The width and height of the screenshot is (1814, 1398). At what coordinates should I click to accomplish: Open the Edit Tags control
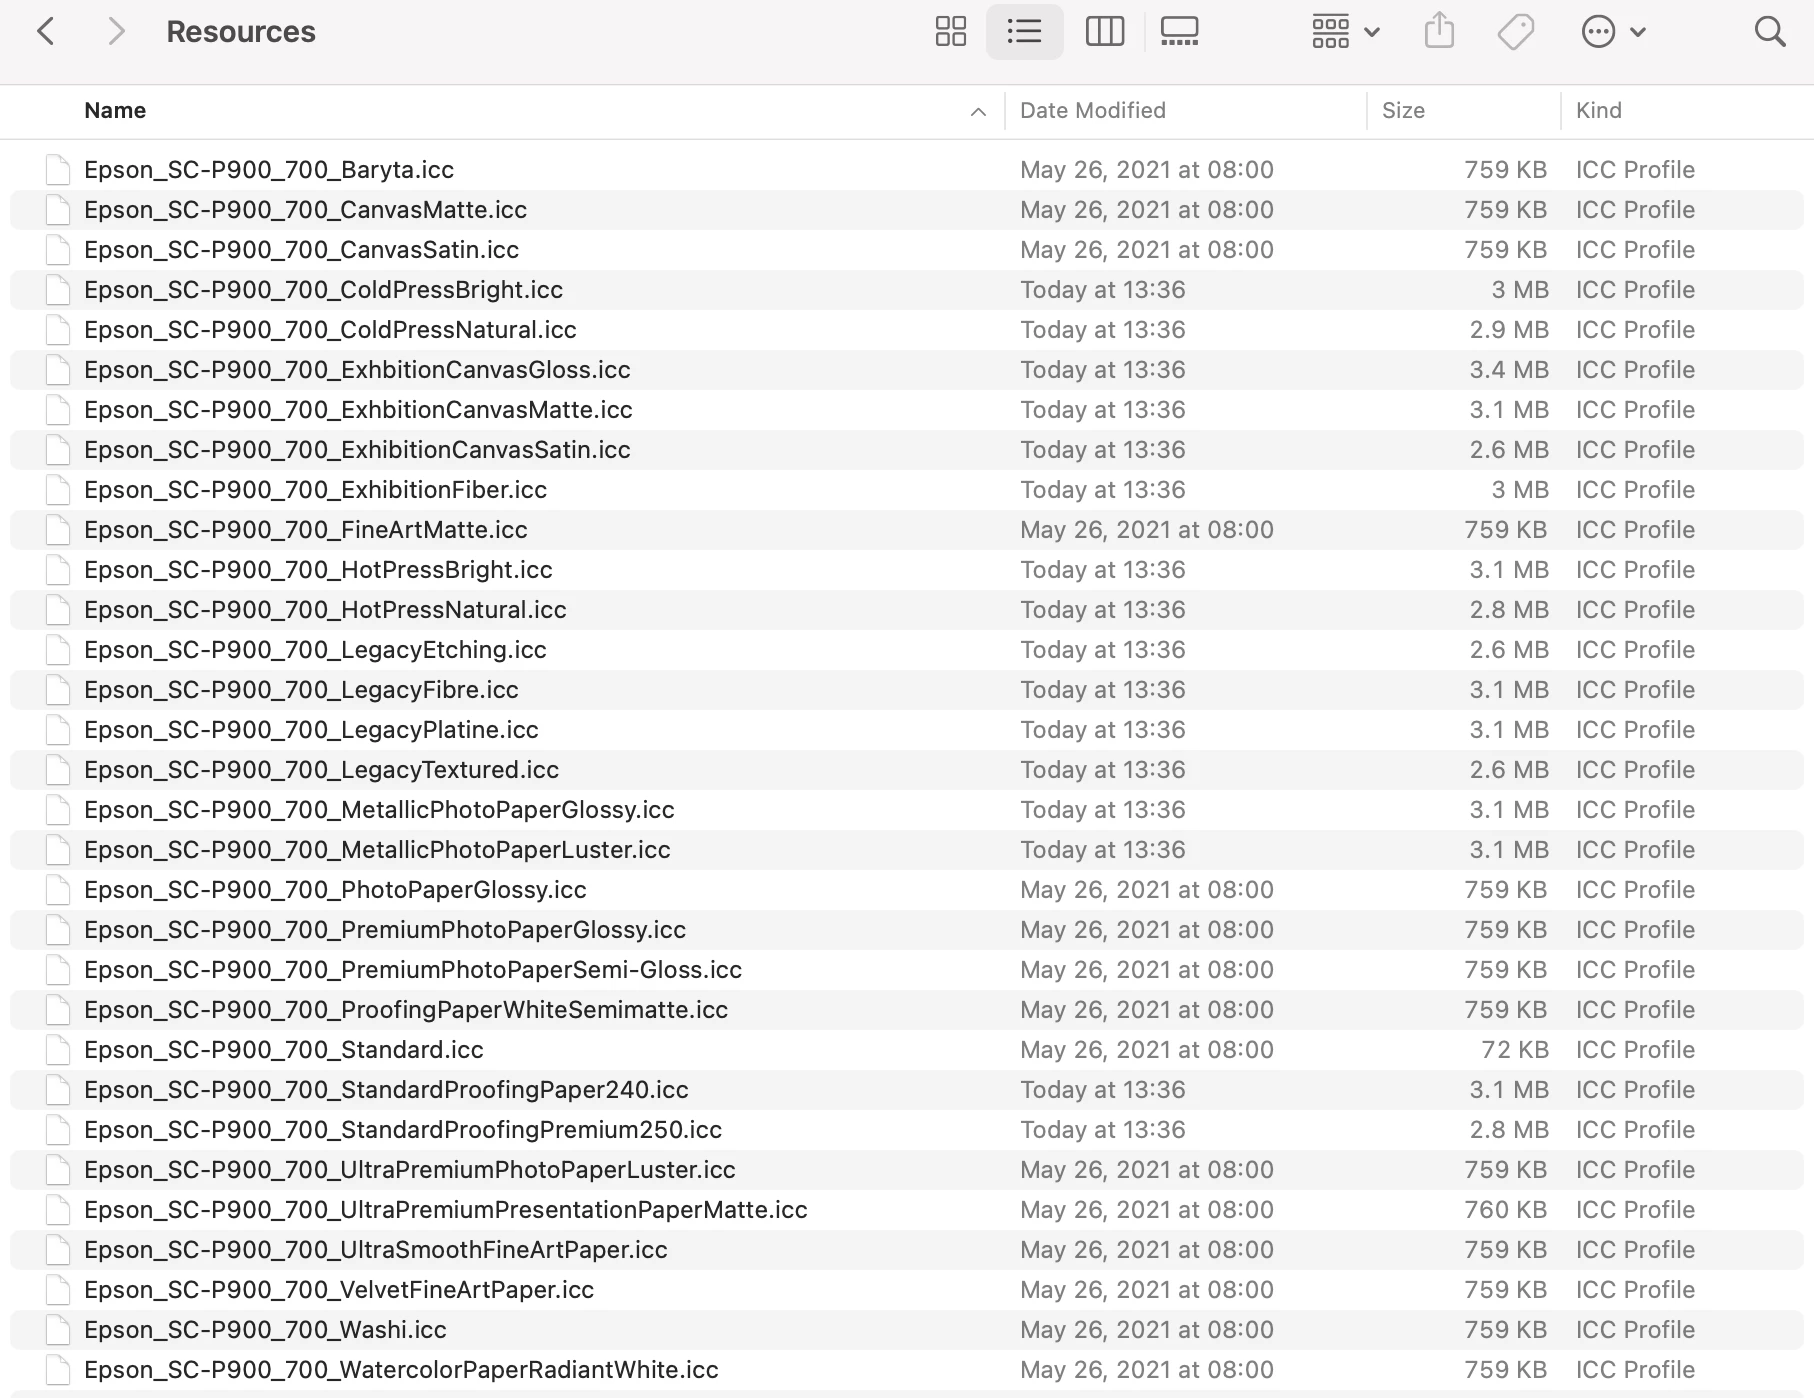click(1516, 32)
